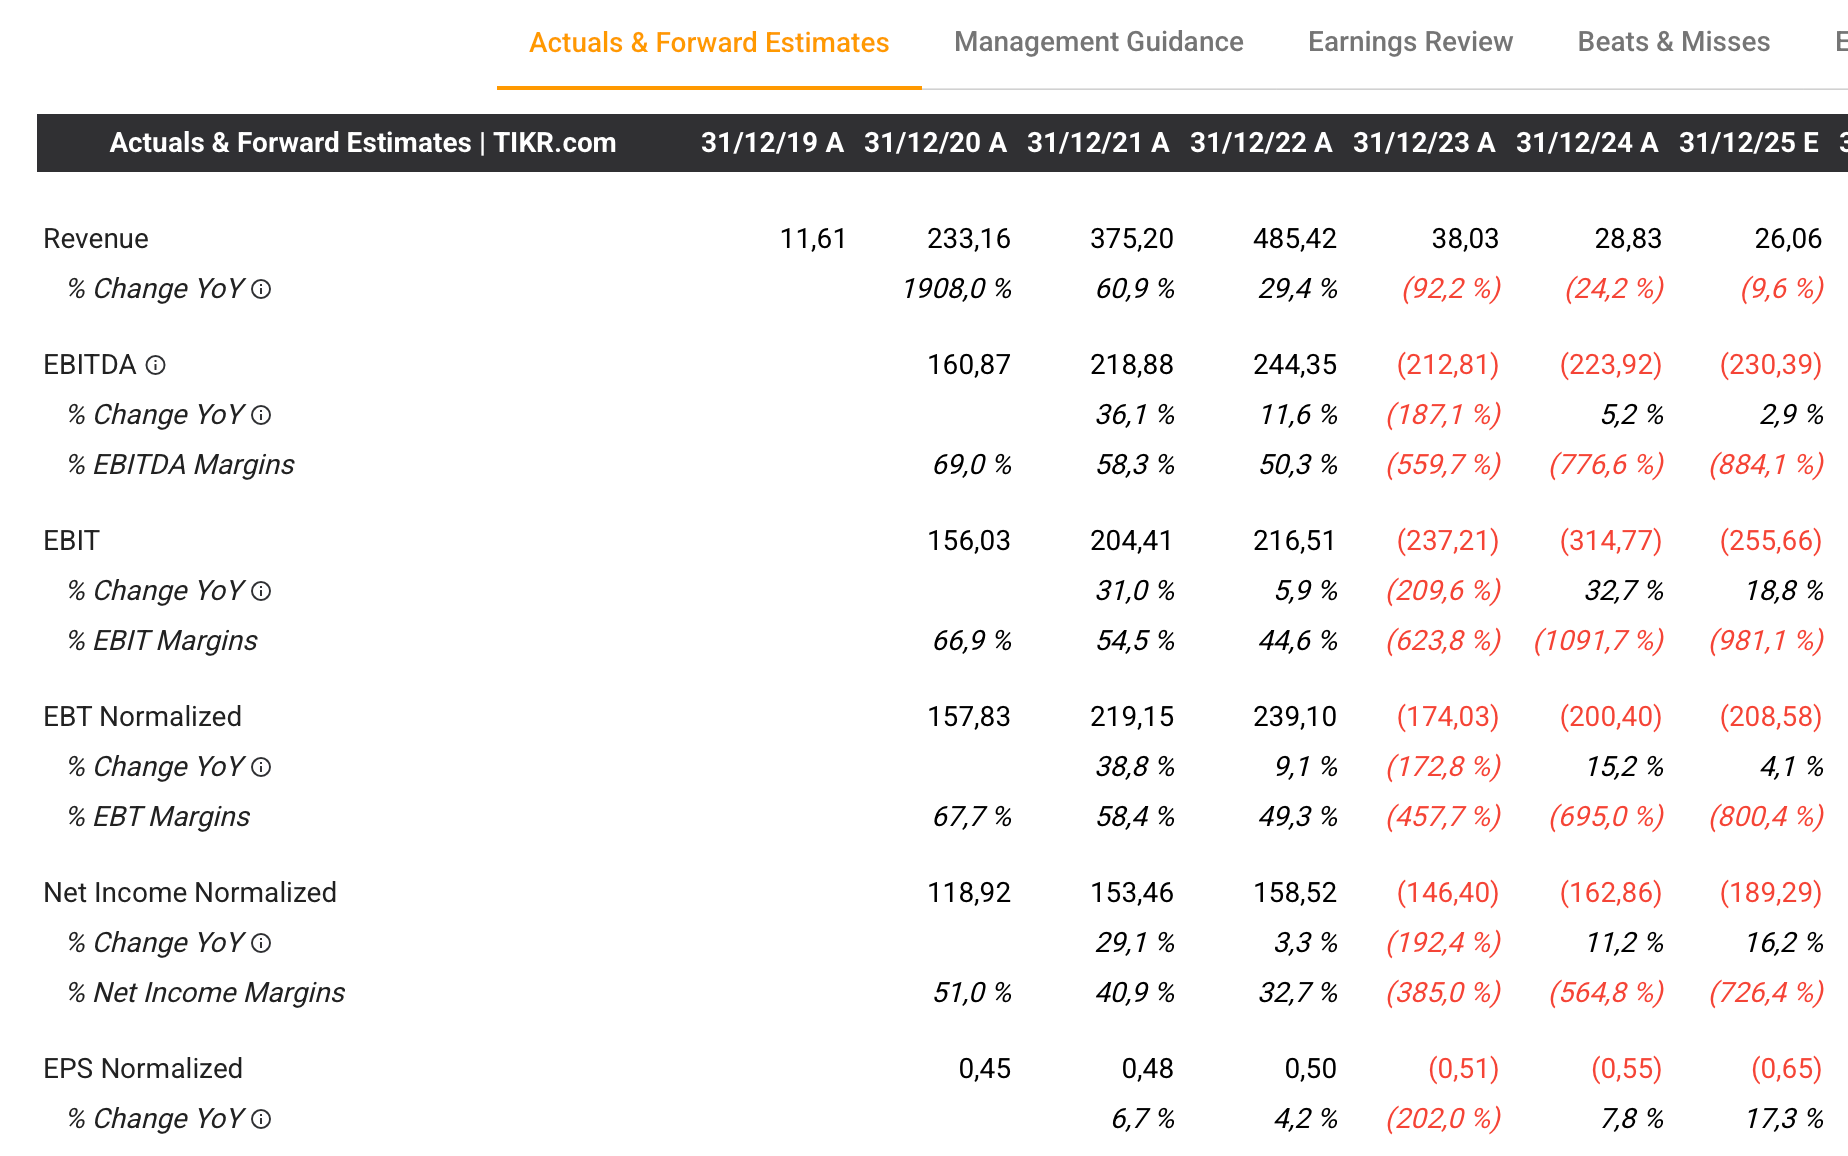The height and width of the screenshot is (1156, 1848).
Task: Select the 31/12/20 A column header
Action: click(935, 143)
